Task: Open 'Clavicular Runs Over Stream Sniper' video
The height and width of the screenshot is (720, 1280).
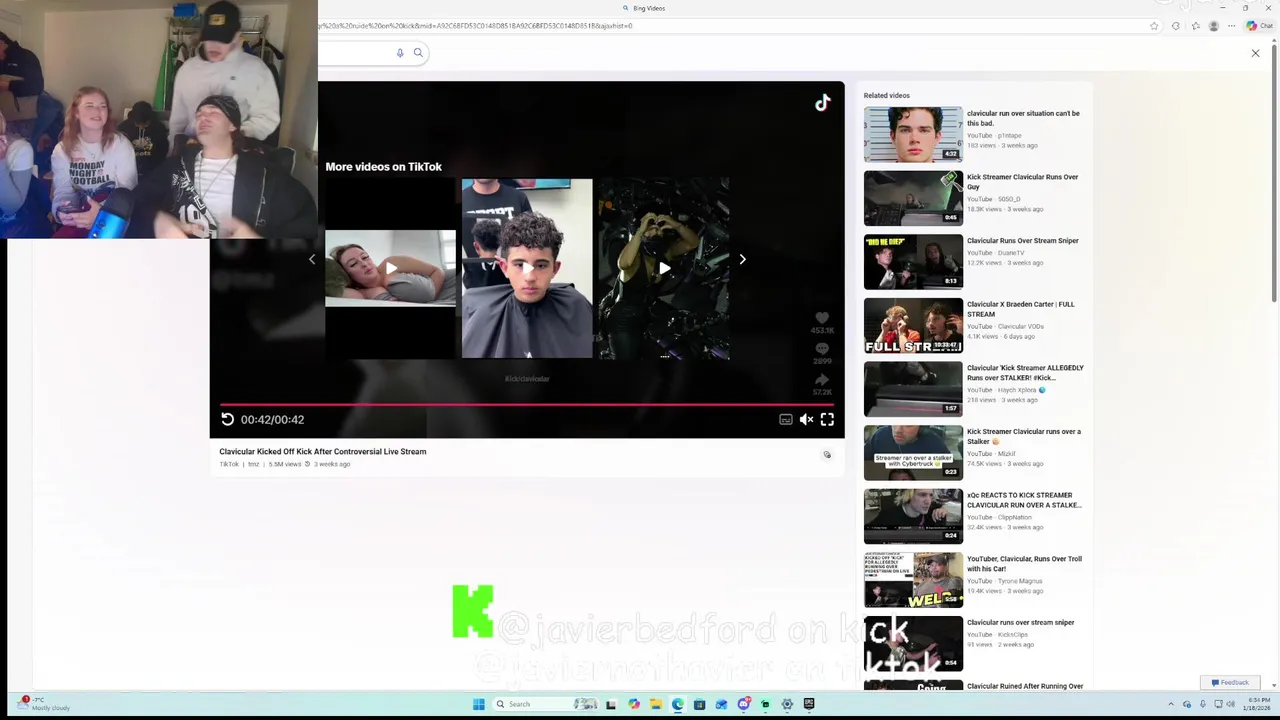Action: [1022, 241]
